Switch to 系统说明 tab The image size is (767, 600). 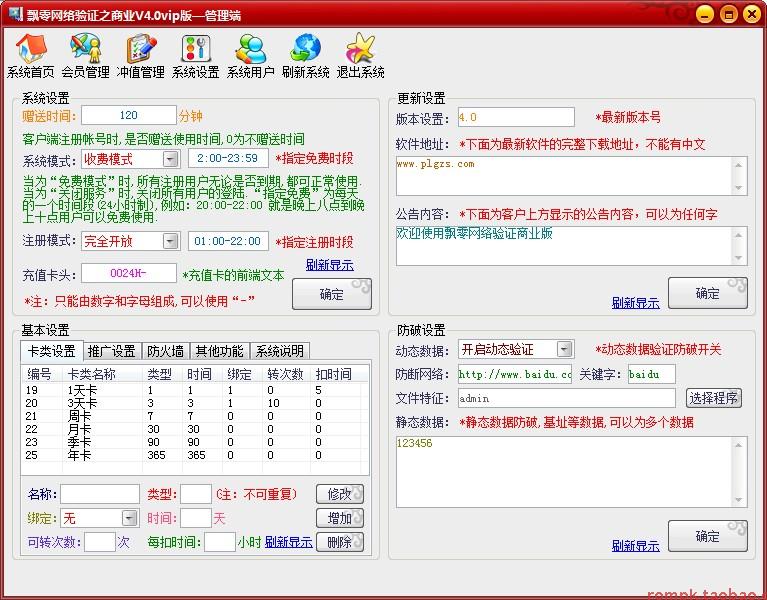280,351
